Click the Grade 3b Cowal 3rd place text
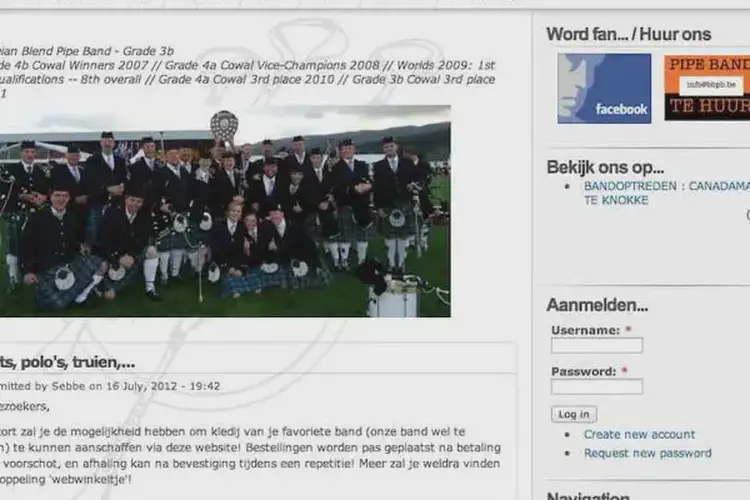Viewport: 750px width, 500px height. point(424,79)
